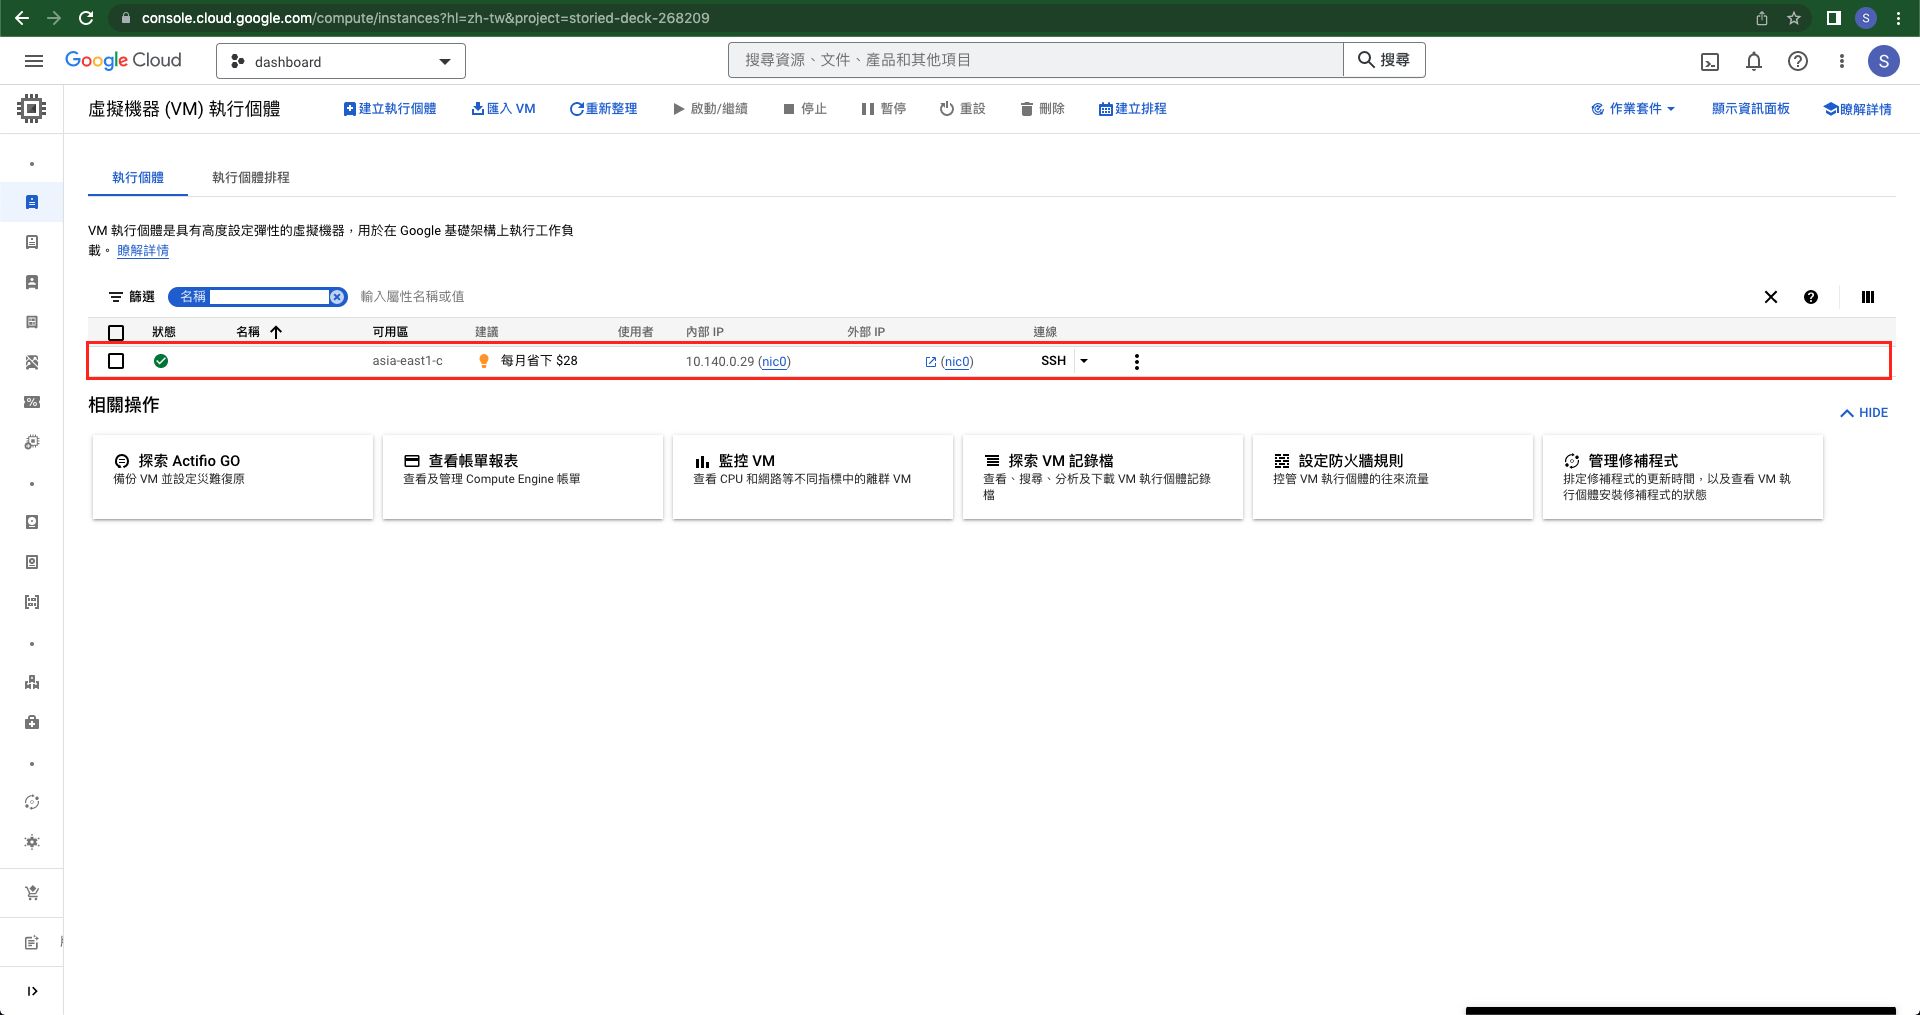Sort instances by the 名稱 column

coord(259,332)
